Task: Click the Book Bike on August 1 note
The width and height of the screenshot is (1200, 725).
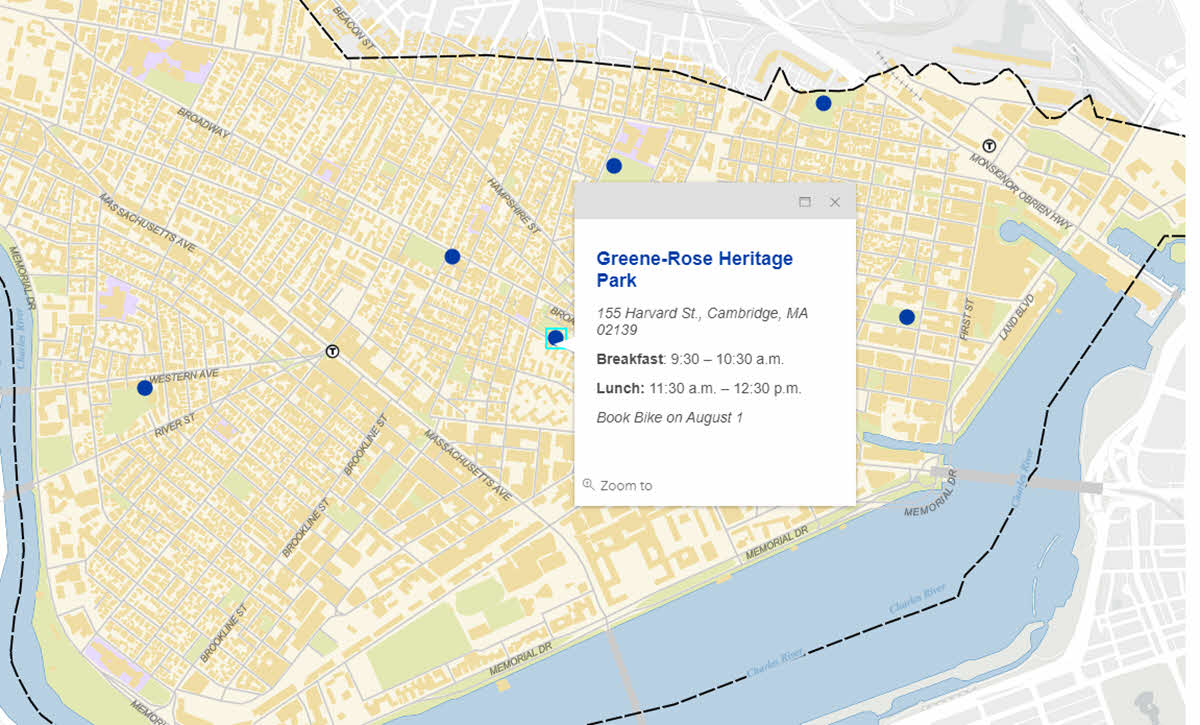Action: 669,417
